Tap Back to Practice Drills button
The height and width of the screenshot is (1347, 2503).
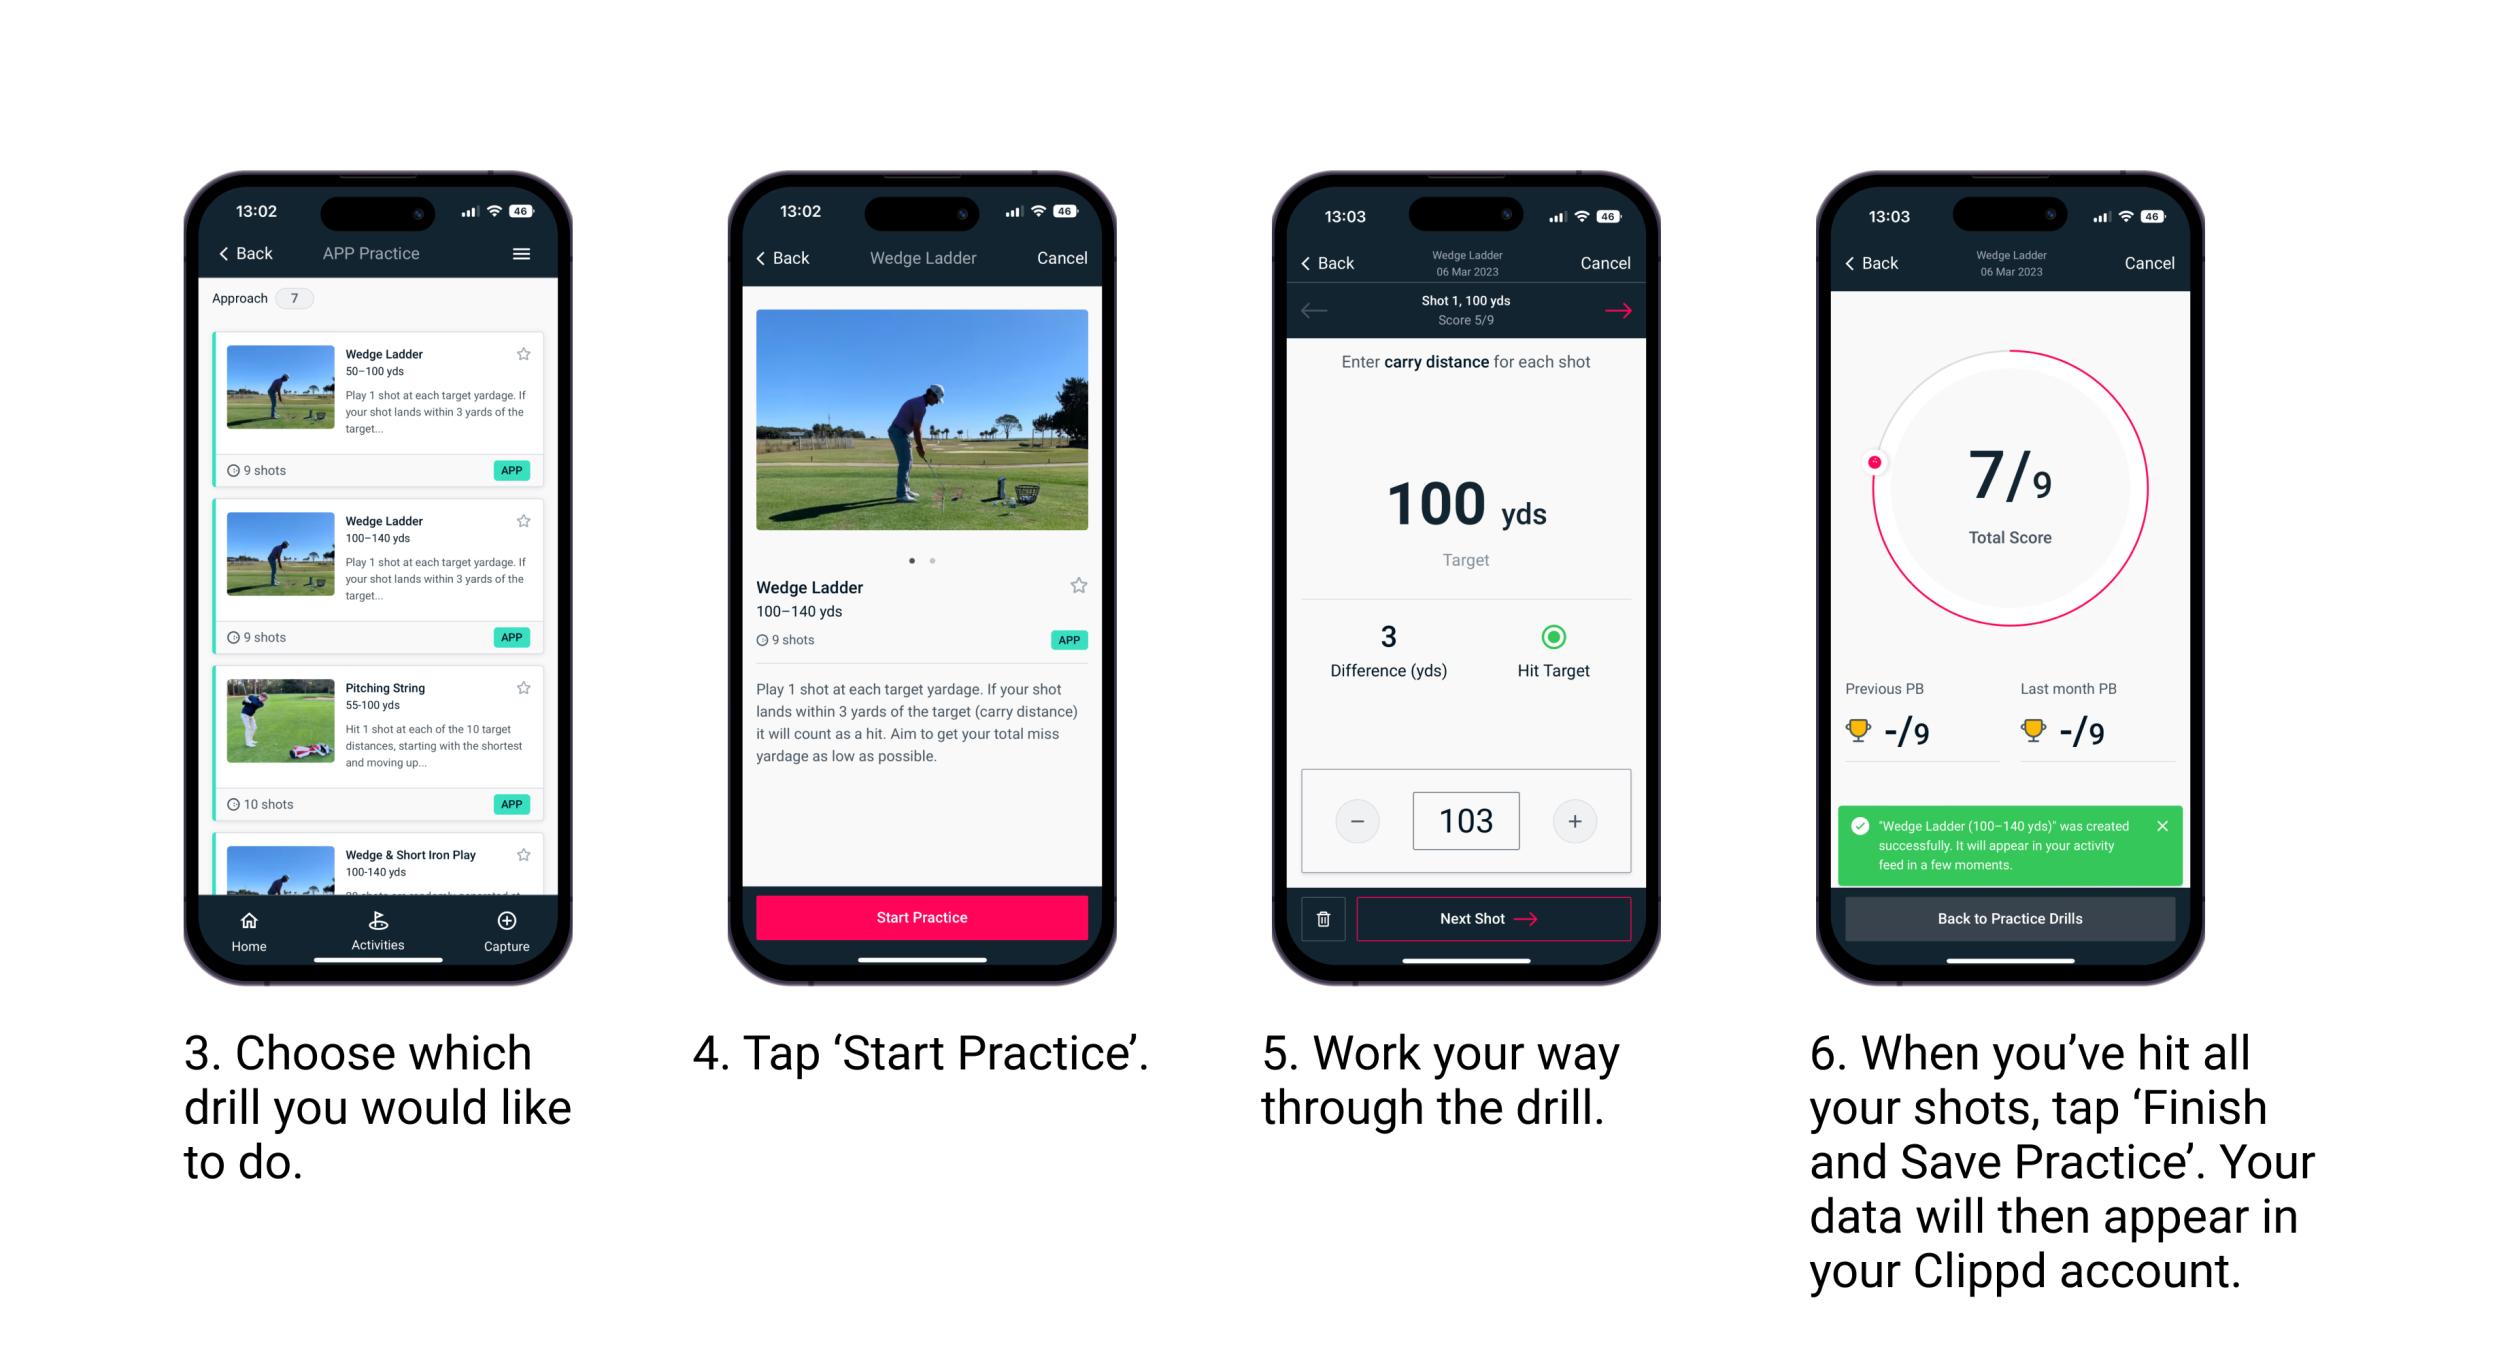pyautogui.click(x=2007, y=919)
